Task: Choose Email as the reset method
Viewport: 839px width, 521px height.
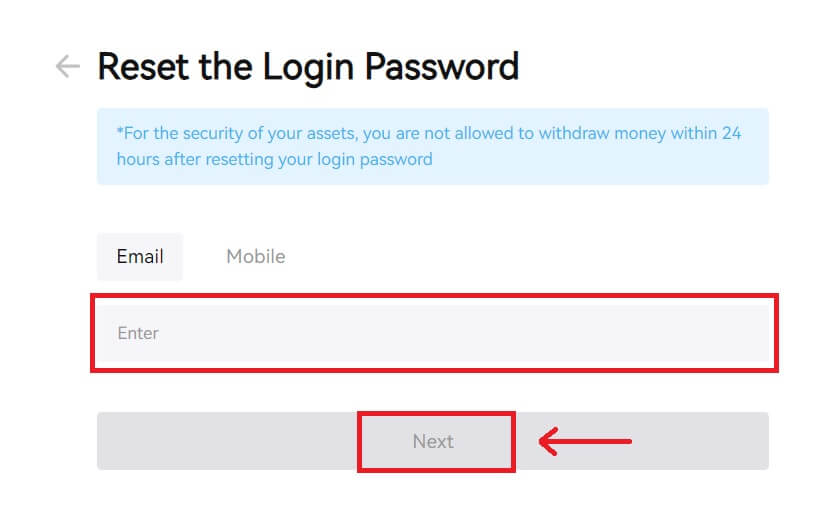Action: pyautogui.click(x=140, y=256)
